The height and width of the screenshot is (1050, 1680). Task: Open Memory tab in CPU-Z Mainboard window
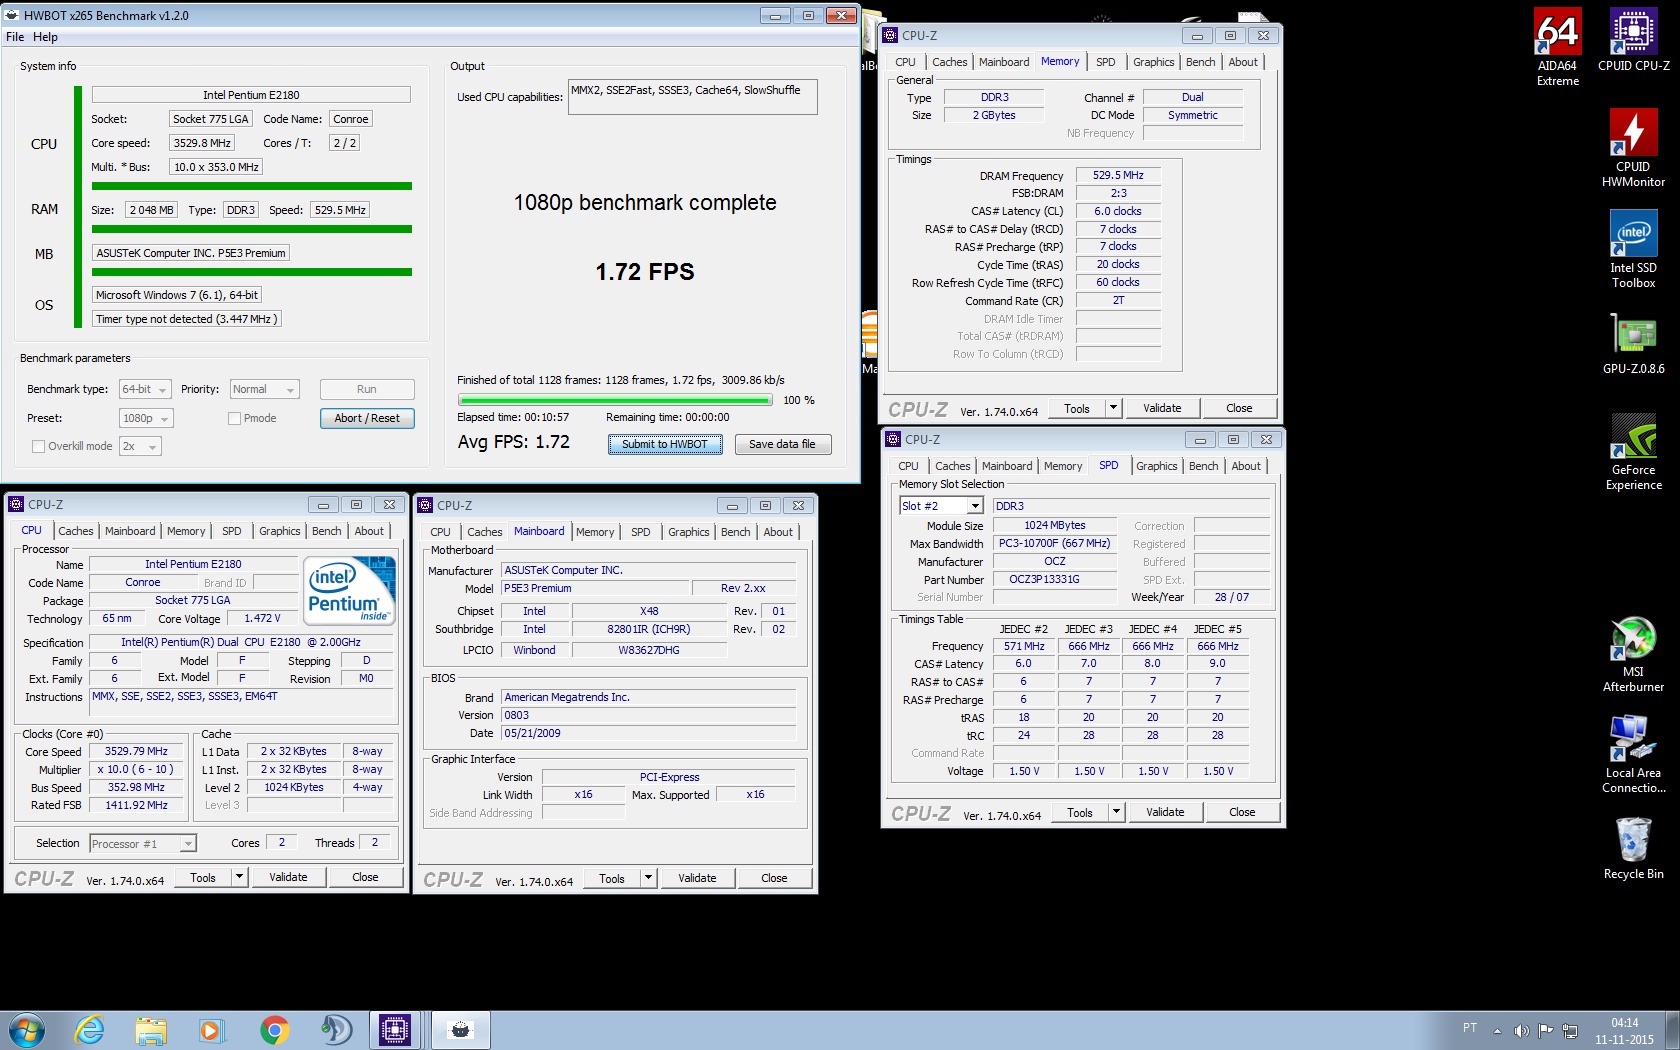pyautogui.click(x=595, y=532)
